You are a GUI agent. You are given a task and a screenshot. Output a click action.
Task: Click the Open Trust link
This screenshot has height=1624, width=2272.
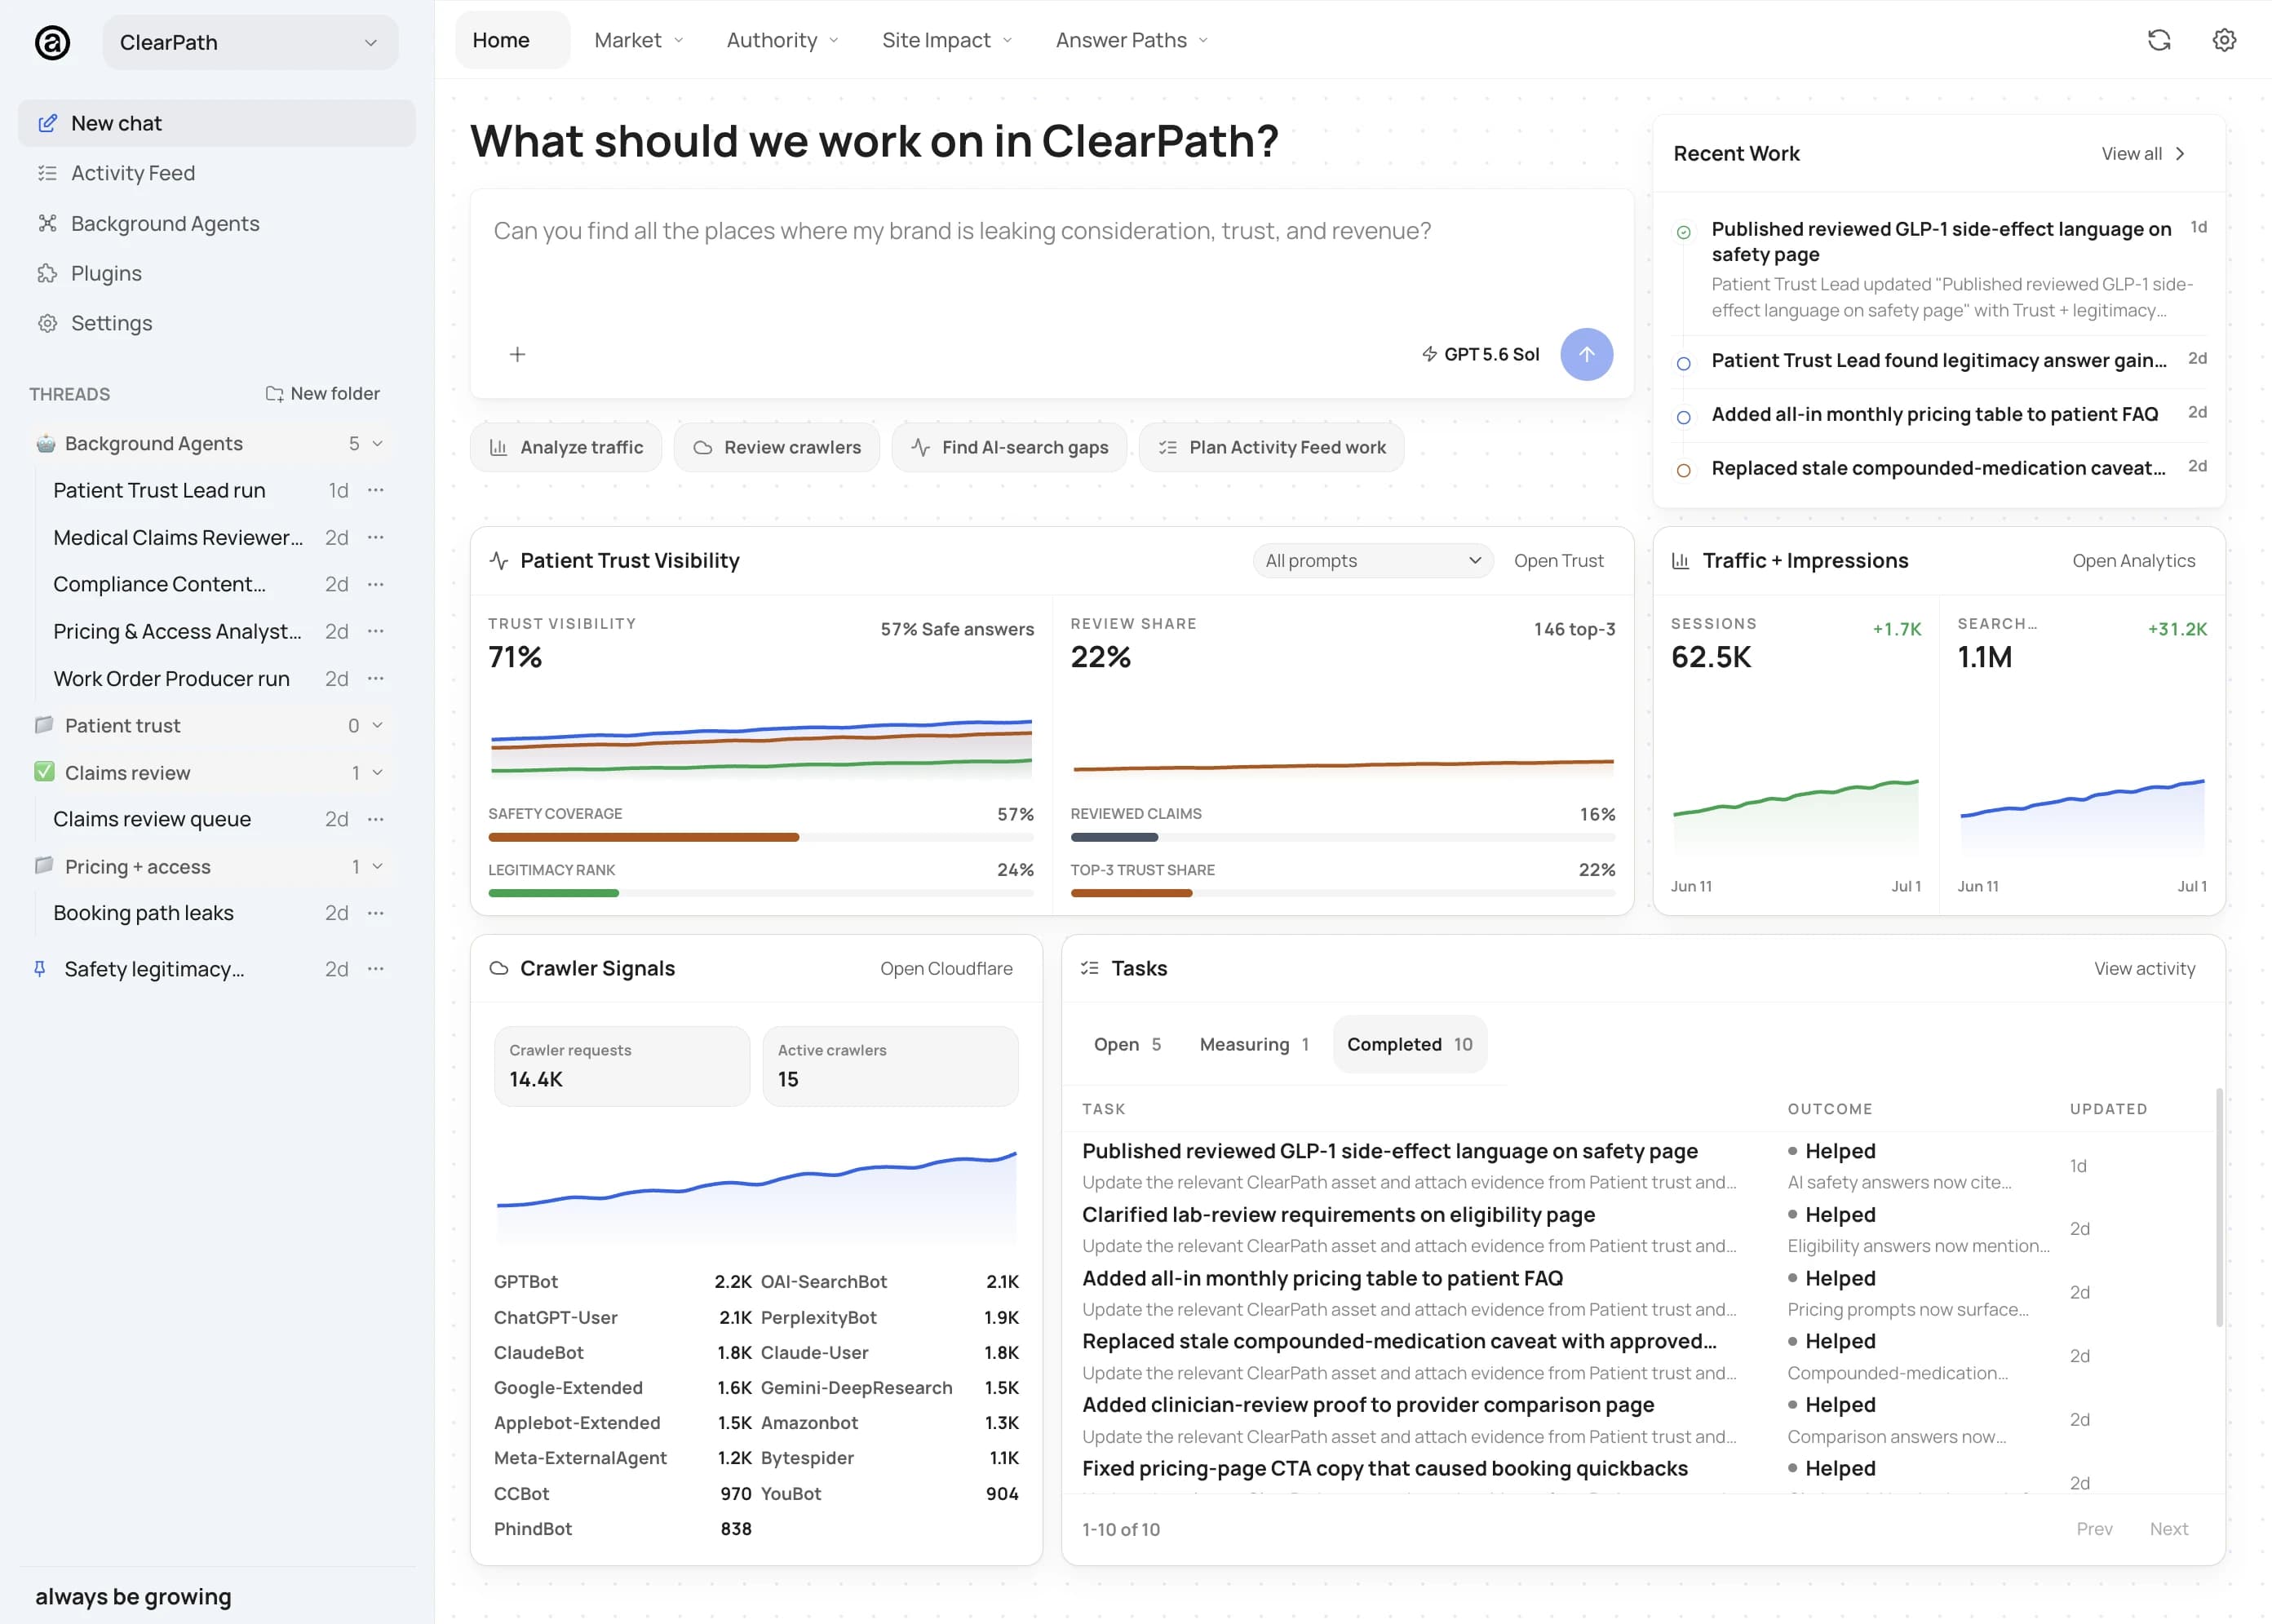[x=1558, y=561]
